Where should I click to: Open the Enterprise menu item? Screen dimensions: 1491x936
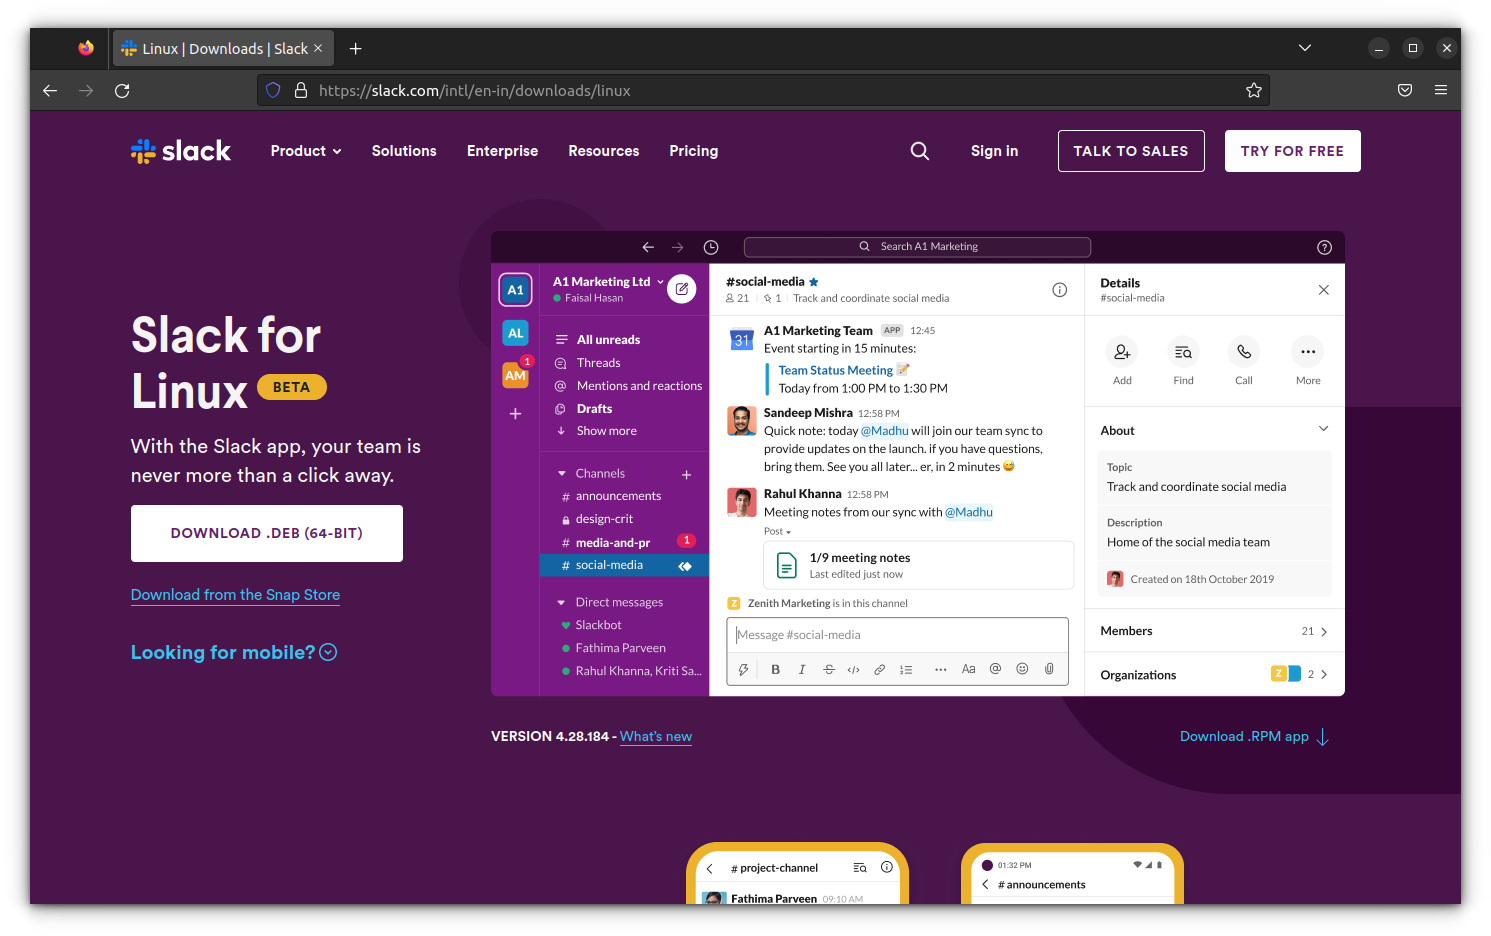click(x=502, y=151)
